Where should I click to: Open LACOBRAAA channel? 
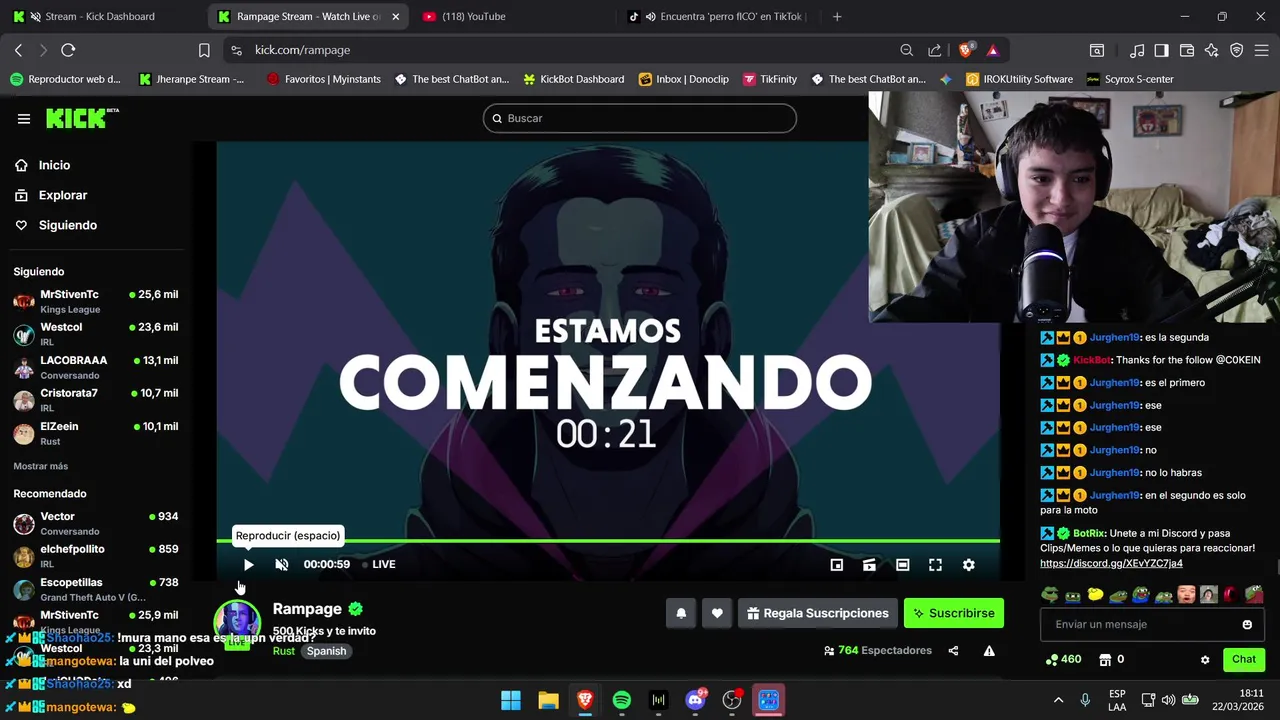tap(96, 367)
